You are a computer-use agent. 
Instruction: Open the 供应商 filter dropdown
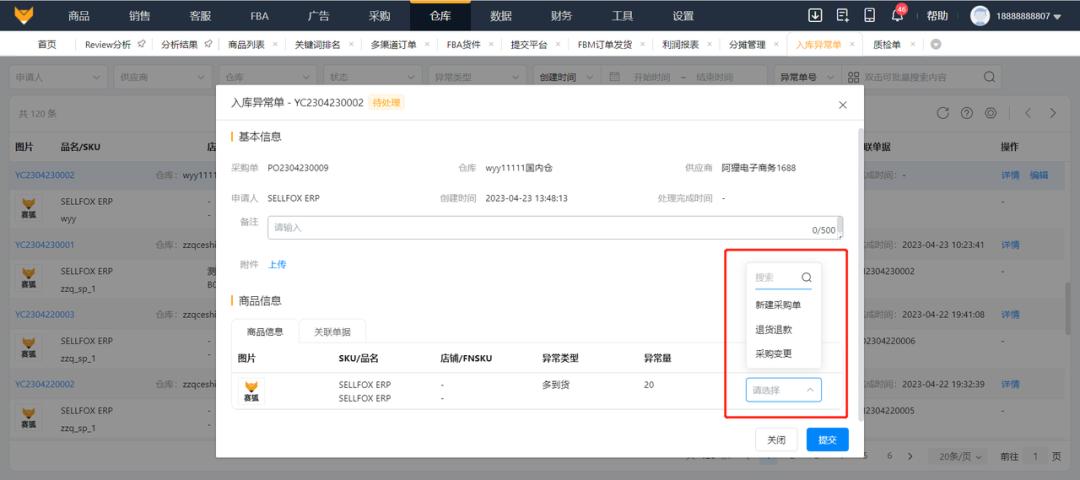[163, 77]
